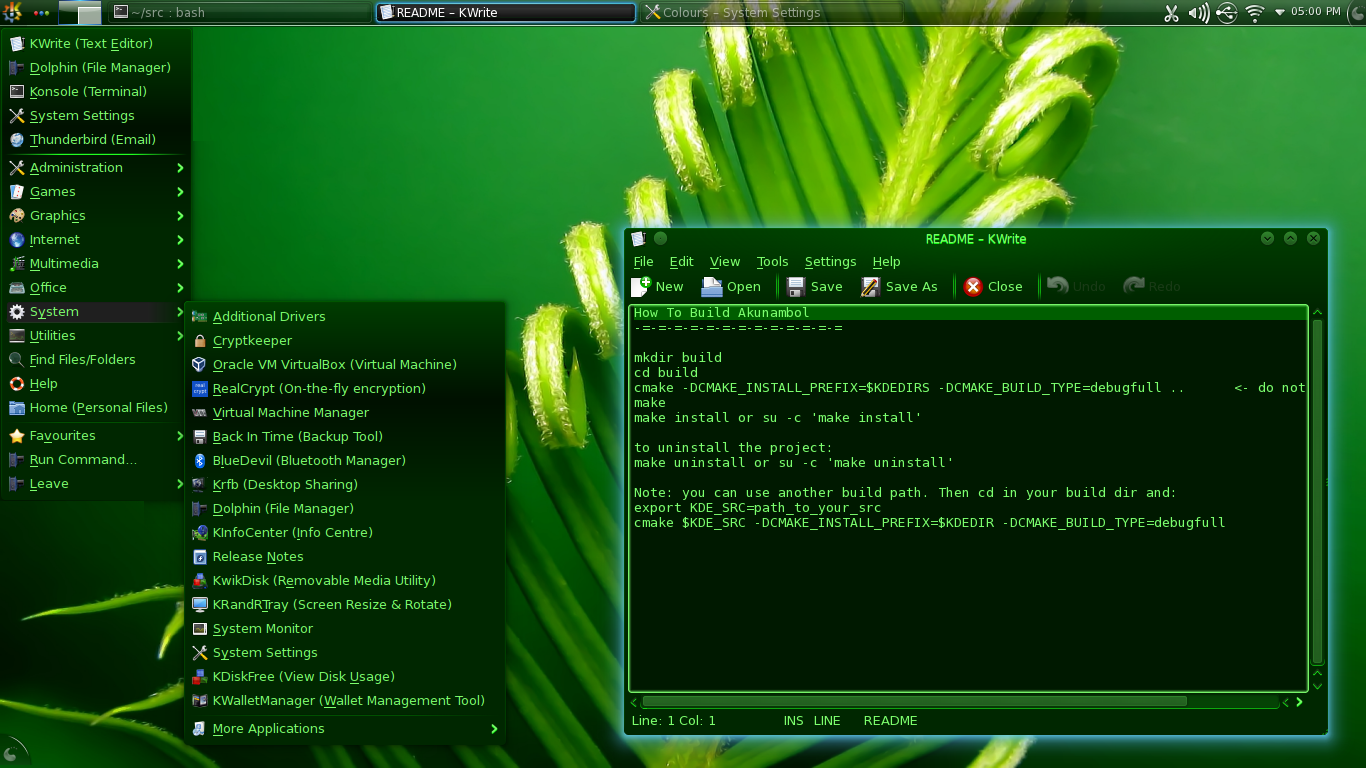Open BlueDevil Bluetooth Manager
1366x768 pixels.
click(x=345, y=460)
